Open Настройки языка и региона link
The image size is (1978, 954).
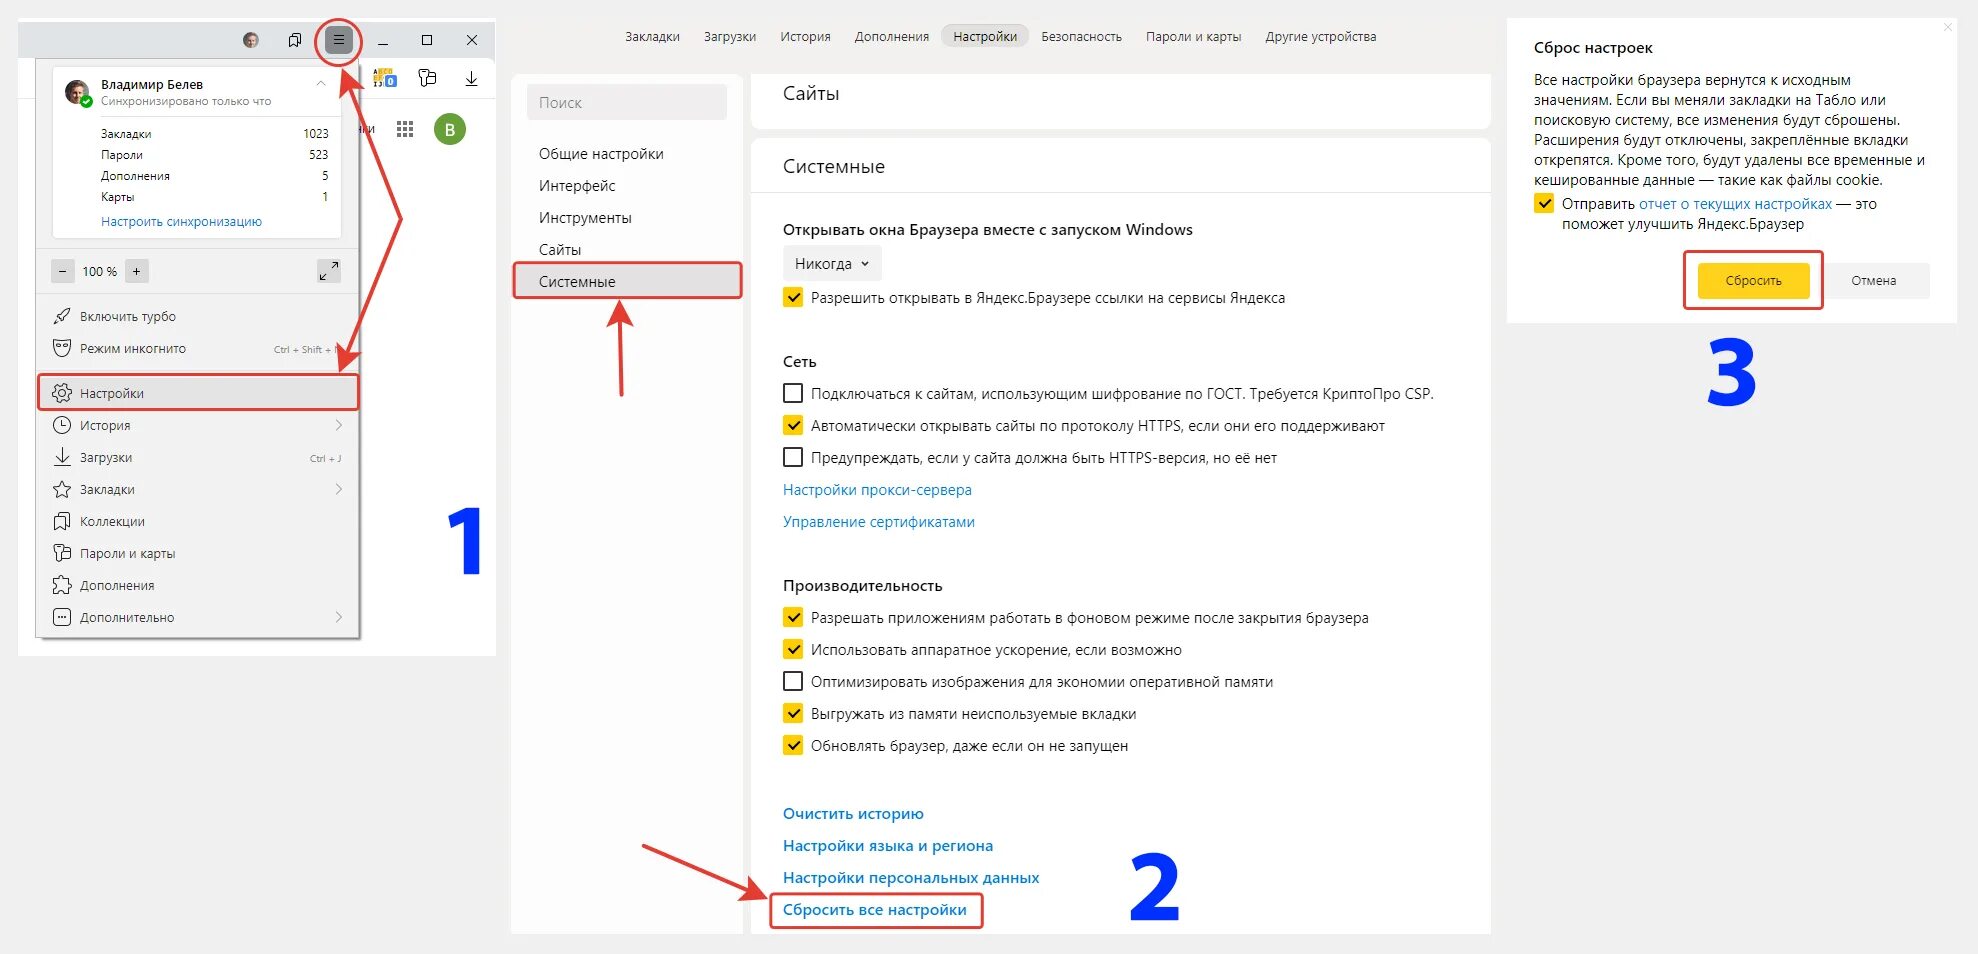coord(888,845)
